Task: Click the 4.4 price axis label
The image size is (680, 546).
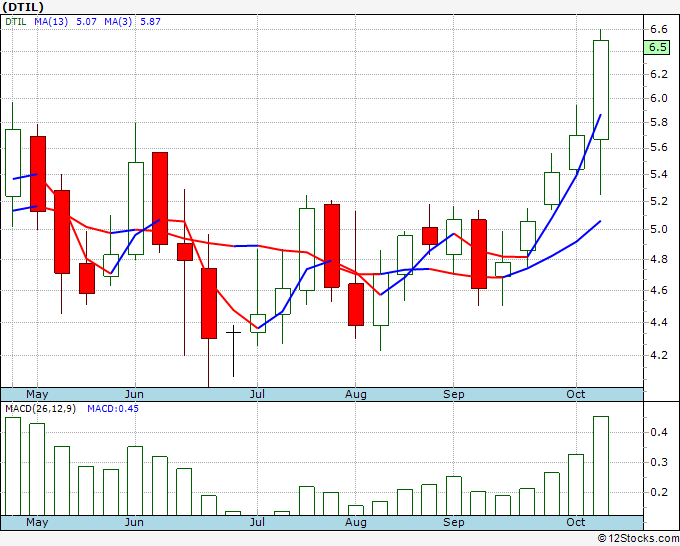Action: (658, 322)
